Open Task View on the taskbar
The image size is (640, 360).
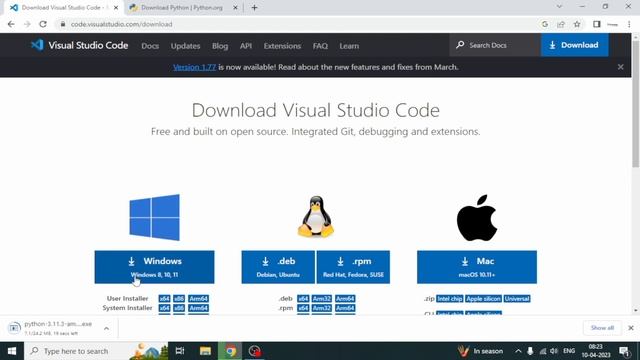tap(180, 351)
